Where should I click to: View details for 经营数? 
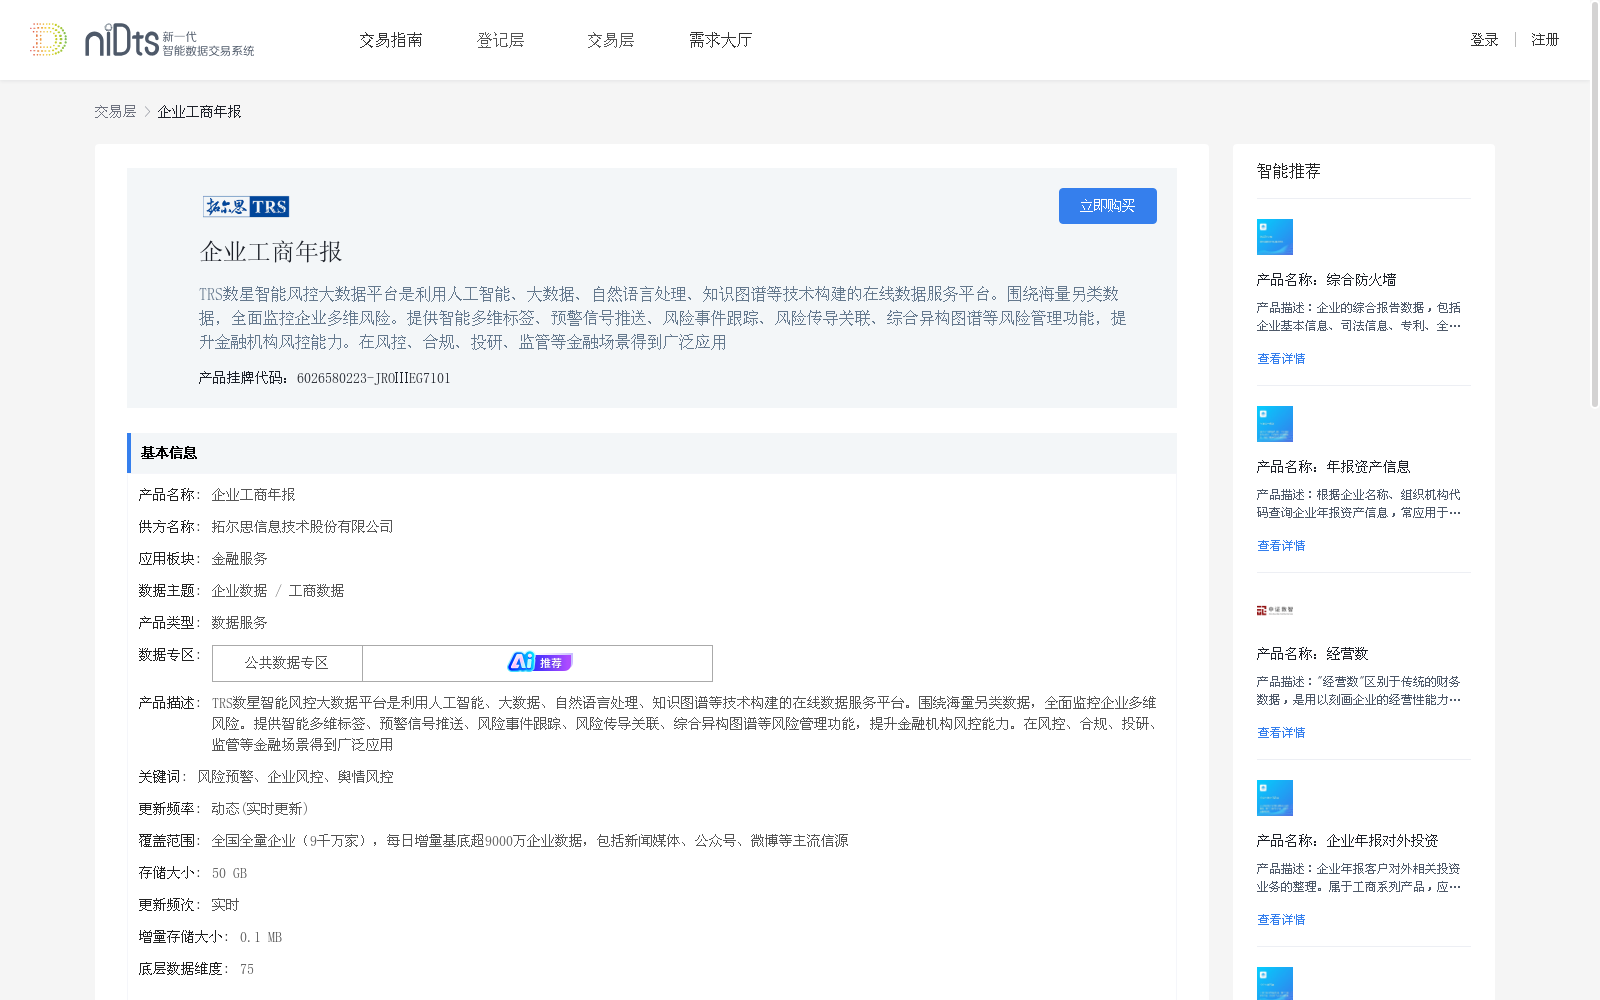coord(1281,733)
